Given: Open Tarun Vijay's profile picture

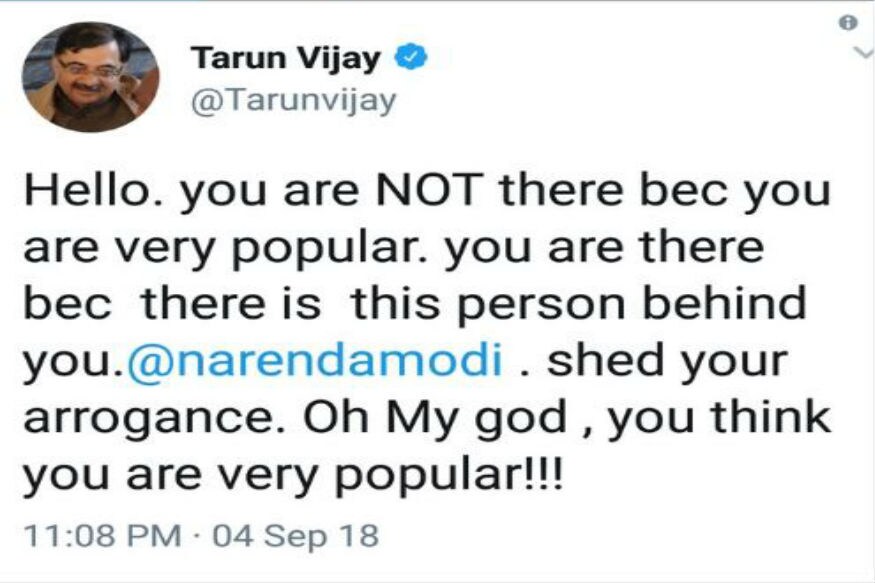Looking at the screenshot, I should pos(90,78).
